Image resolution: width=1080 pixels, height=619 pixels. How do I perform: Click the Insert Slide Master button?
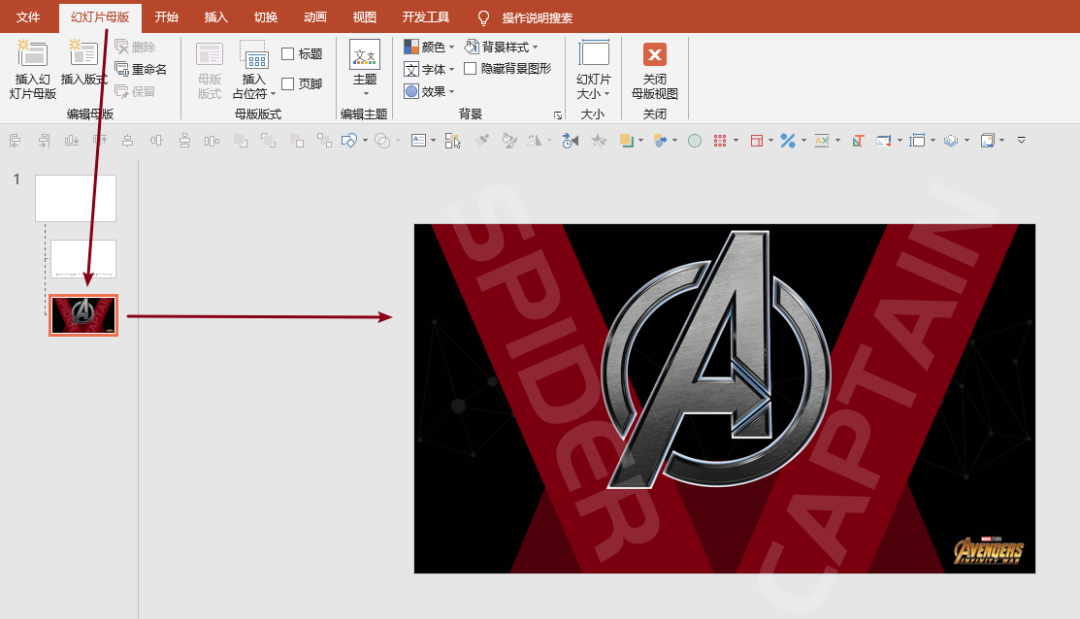point(32,70)
